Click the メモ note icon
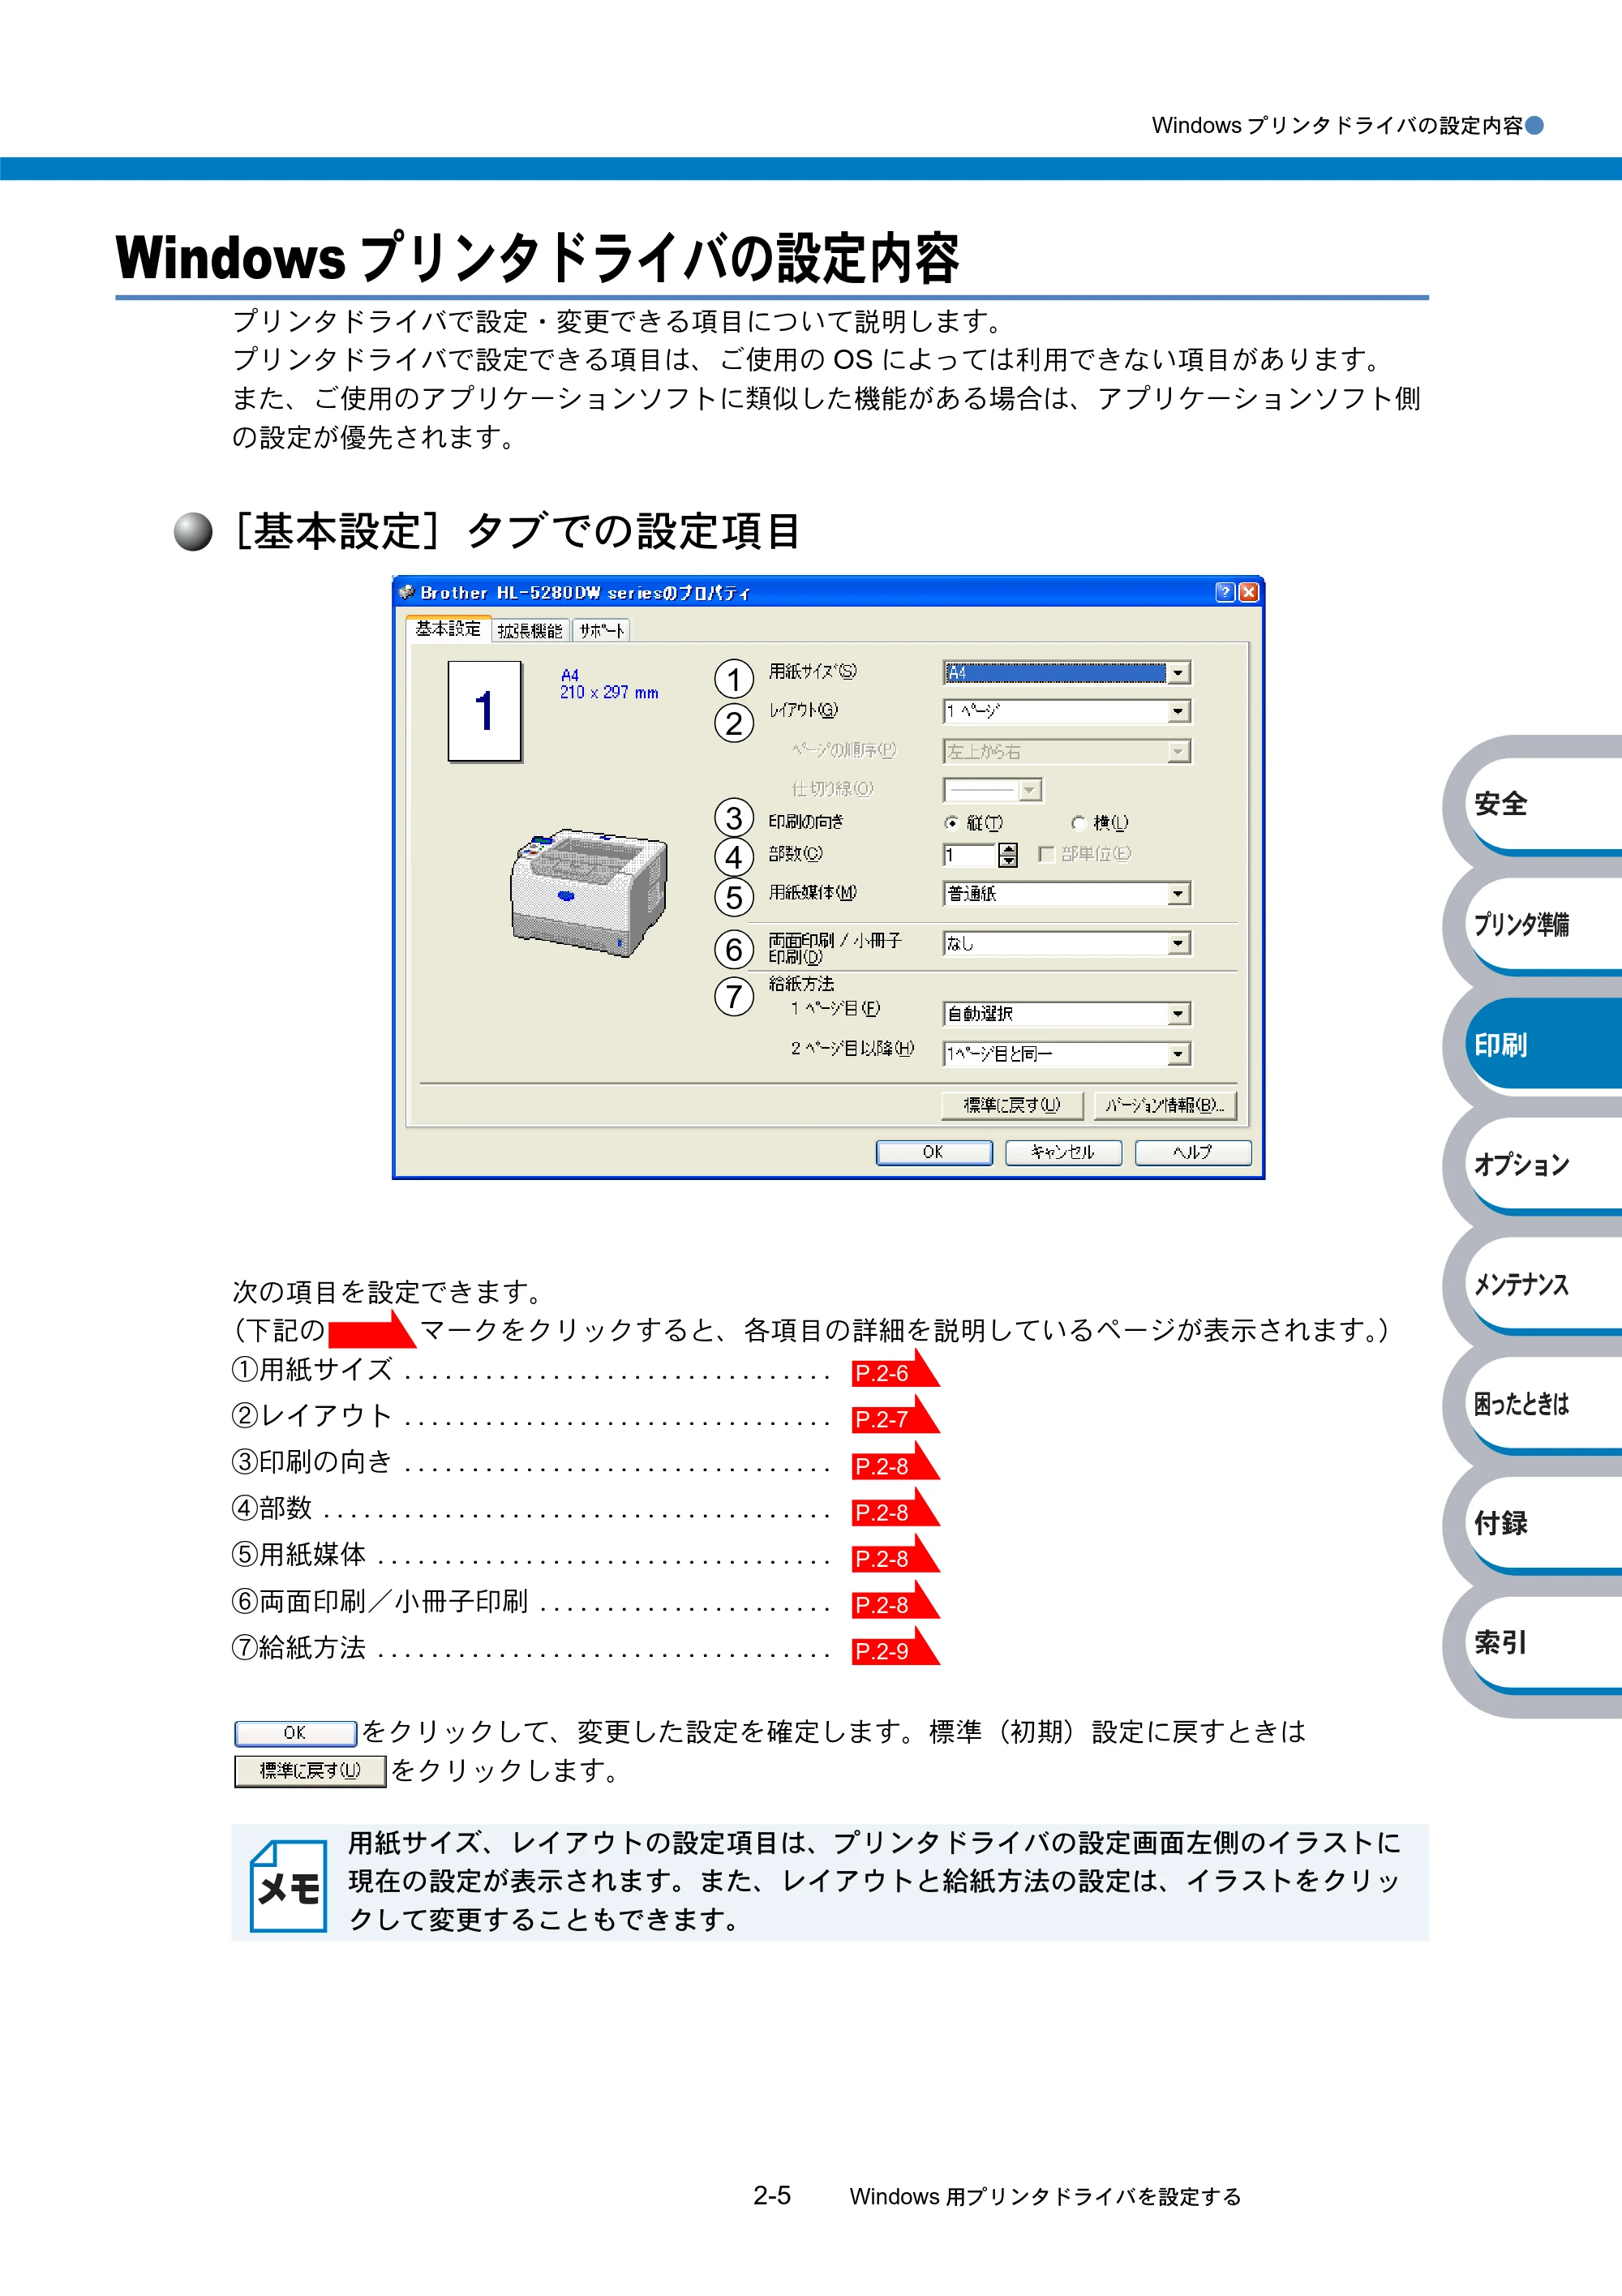The width and height of the screenshot is (1622, 2296). [288, 1886]
